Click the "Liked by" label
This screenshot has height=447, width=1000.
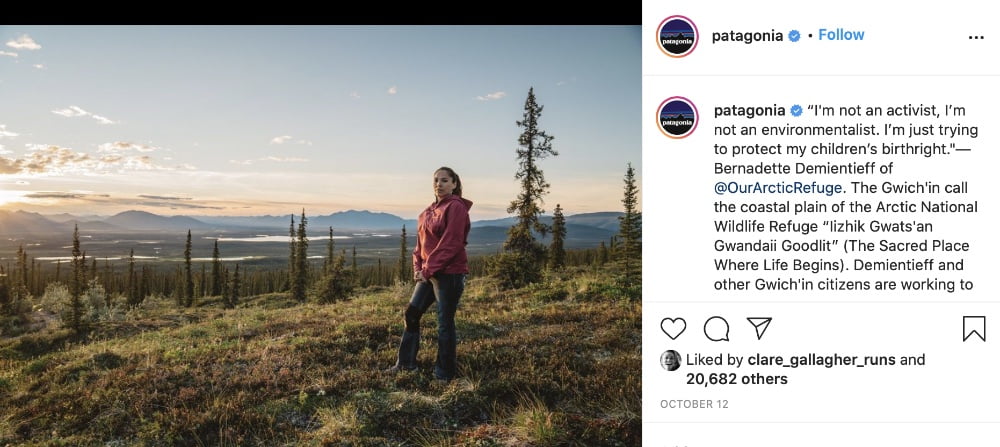(x=714, y=360)
